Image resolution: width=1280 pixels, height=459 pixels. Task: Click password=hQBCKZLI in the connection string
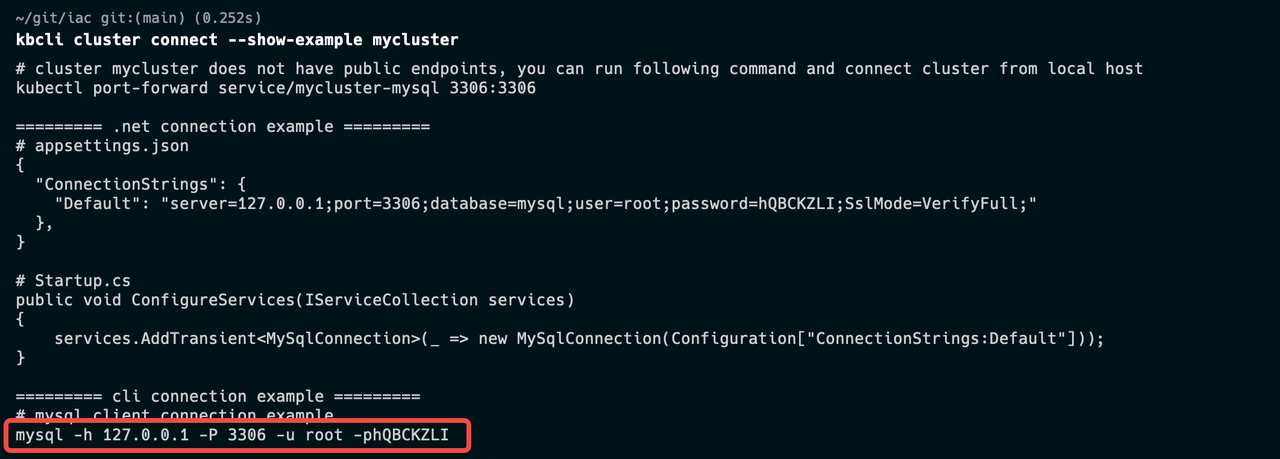(754, 204)
